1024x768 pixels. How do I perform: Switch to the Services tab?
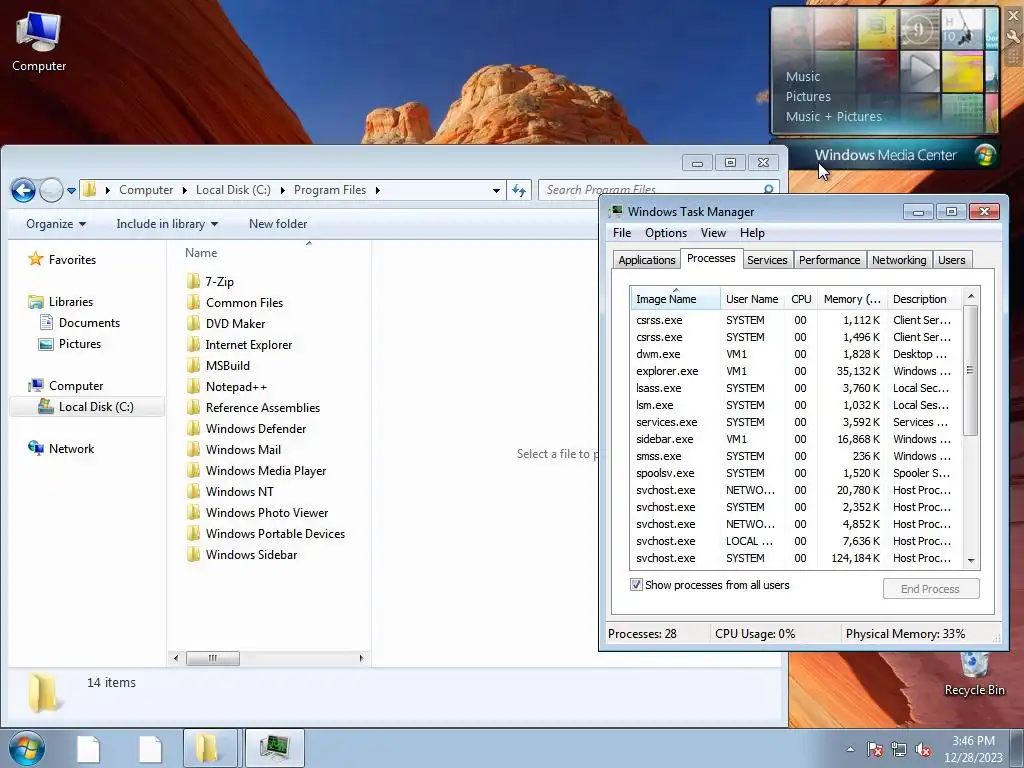coord(767,260)
